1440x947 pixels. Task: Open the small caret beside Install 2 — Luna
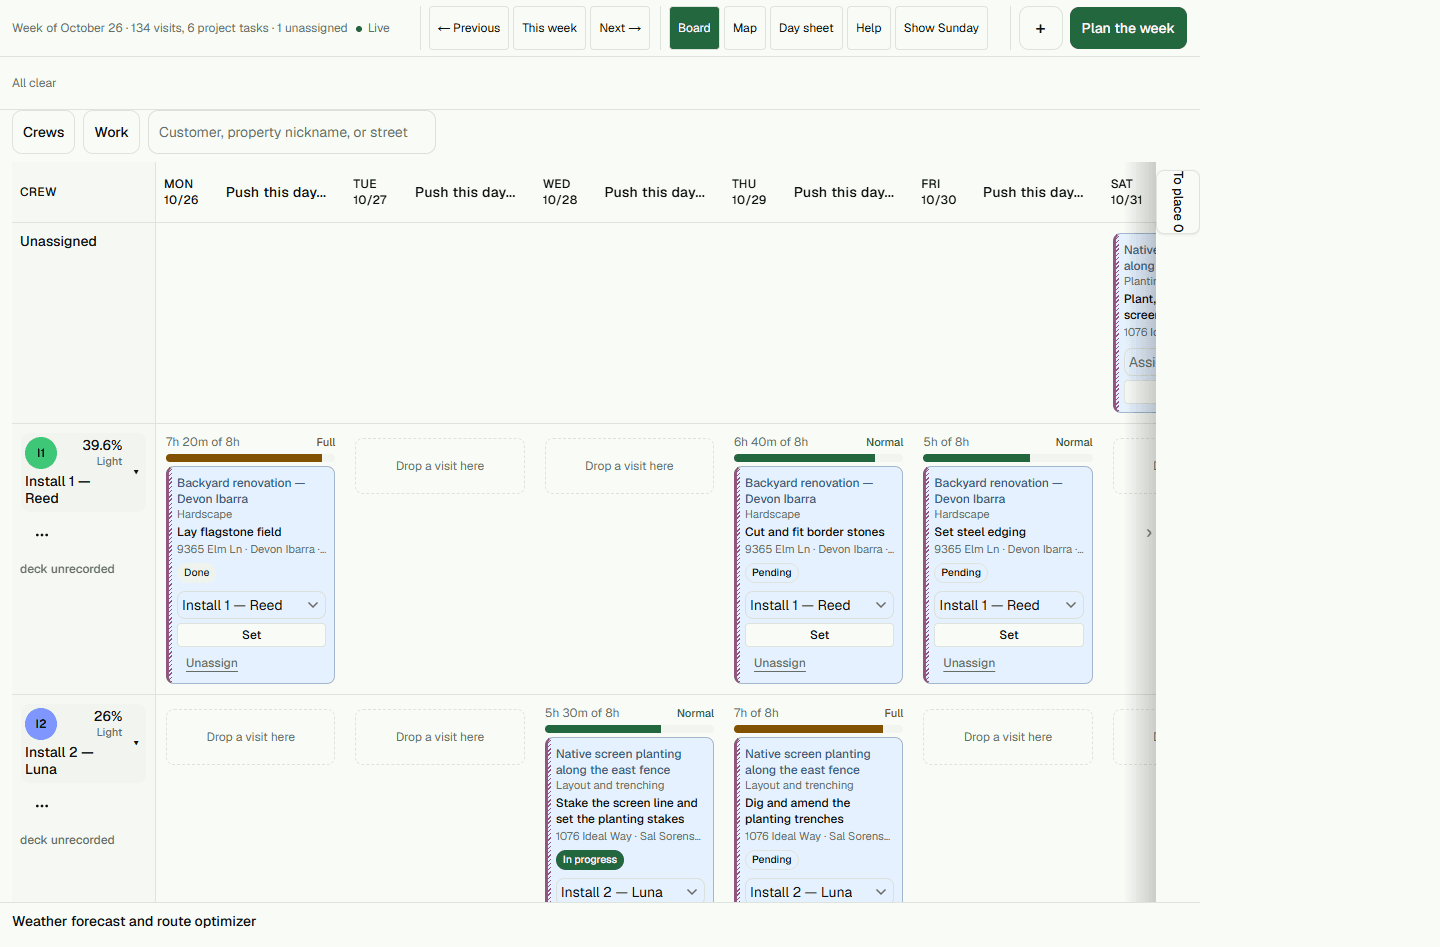[x=136, y=743]
